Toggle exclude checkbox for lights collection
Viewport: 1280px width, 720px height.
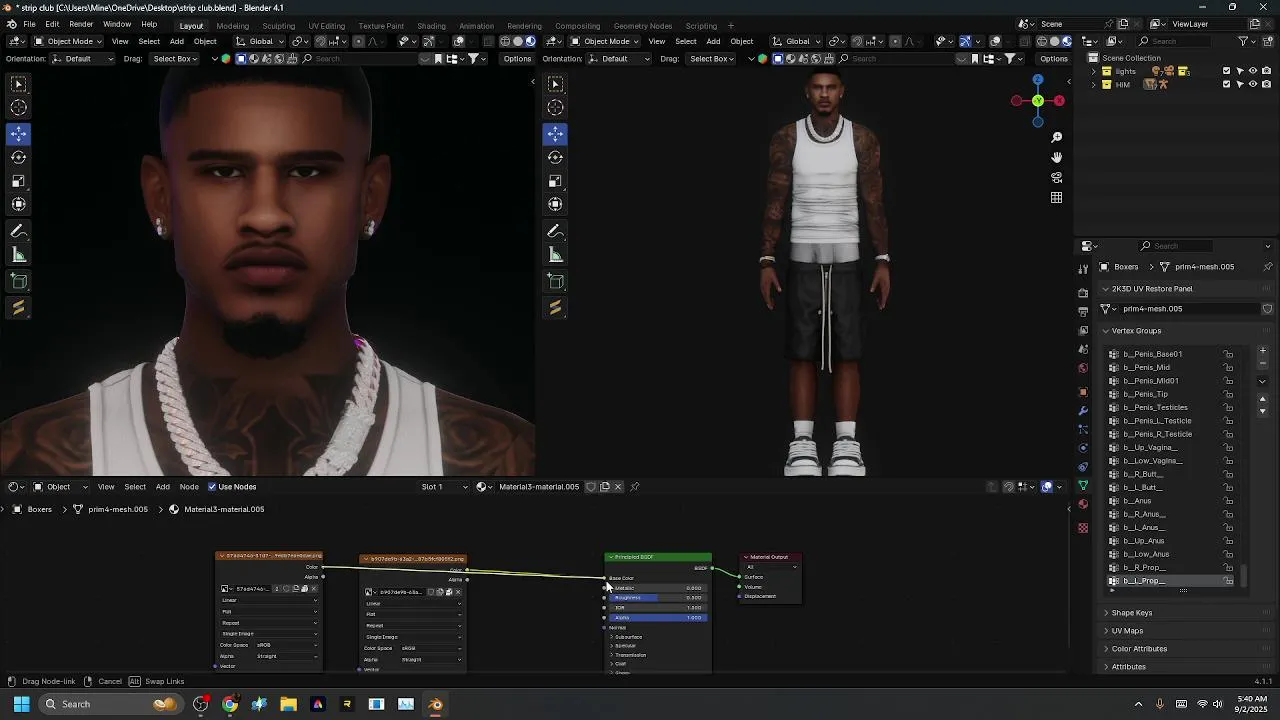pyautogui.click(x=1227, y=71)
